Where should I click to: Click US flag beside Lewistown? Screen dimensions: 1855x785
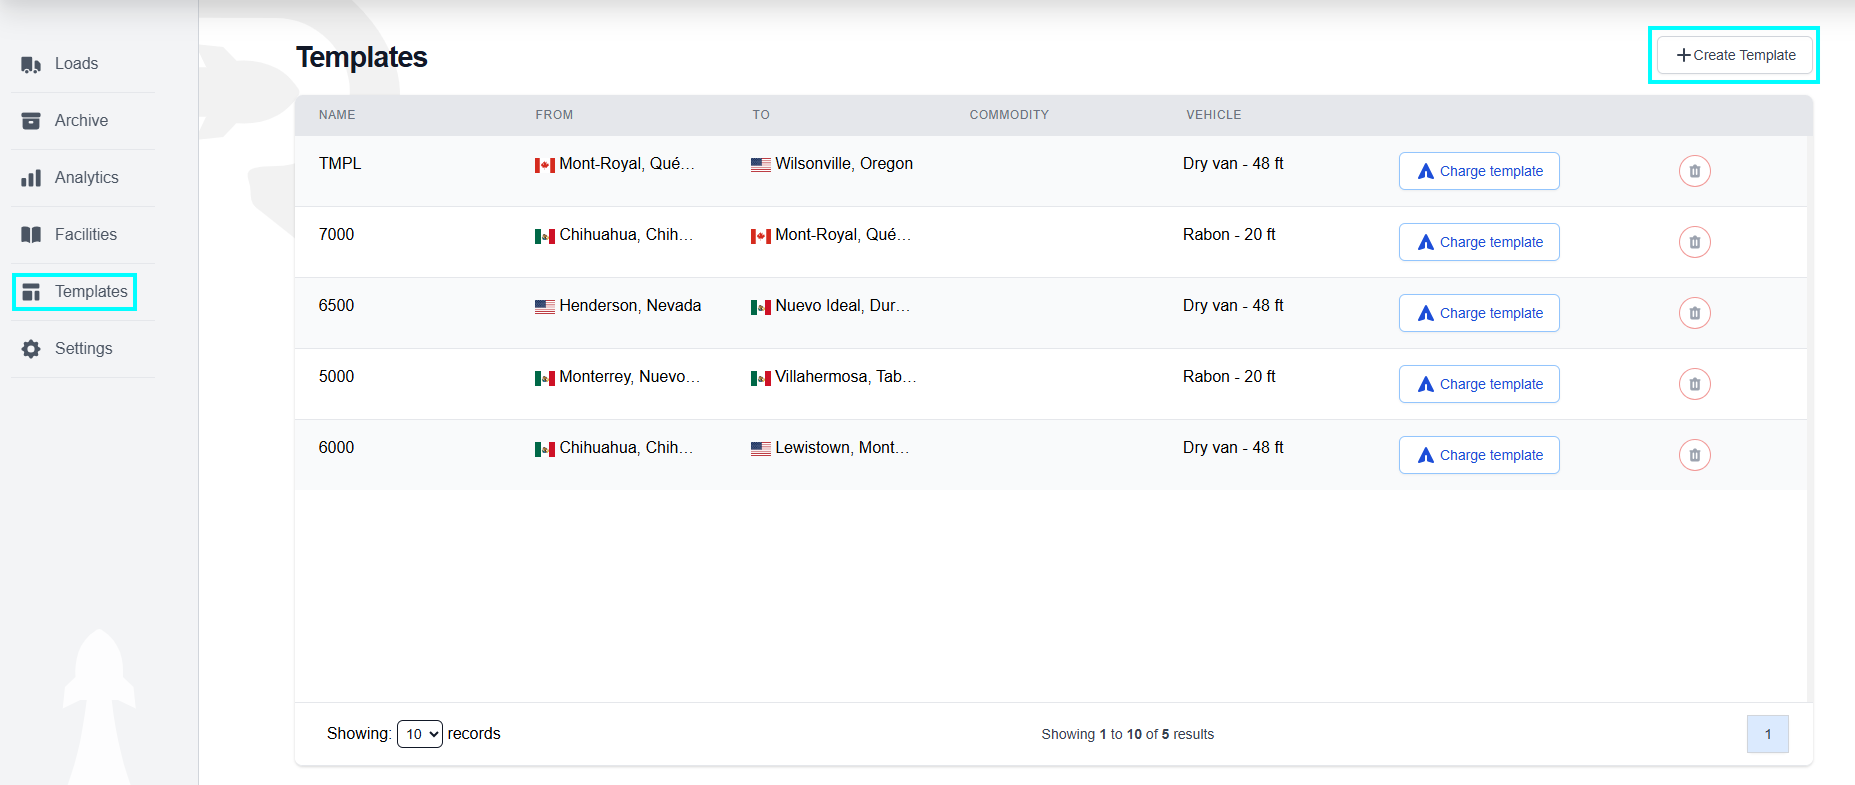coord(761,449)
